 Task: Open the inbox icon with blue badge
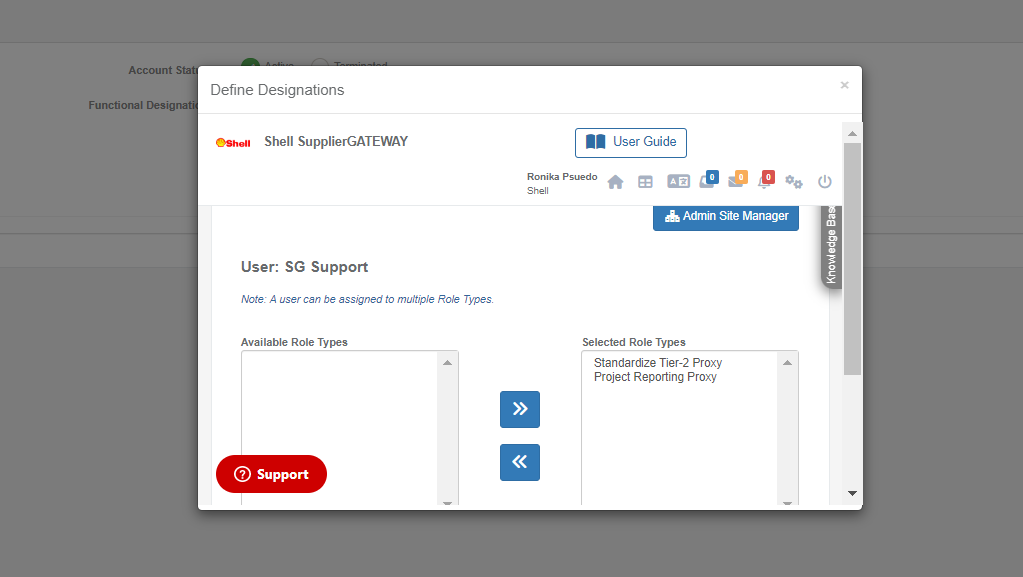[x=707, y=181]
